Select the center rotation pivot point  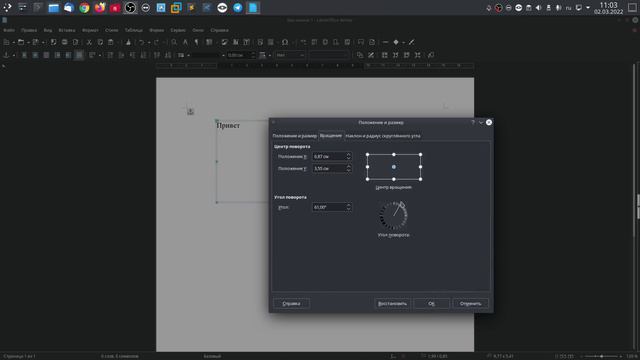394,167
